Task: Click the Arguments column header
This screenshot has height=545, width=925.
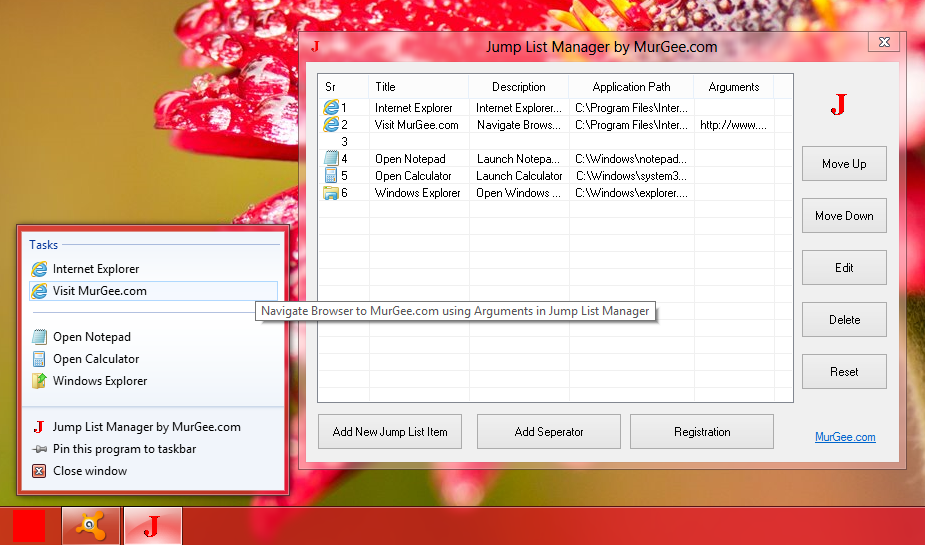Action: click(x=734, y=87)
